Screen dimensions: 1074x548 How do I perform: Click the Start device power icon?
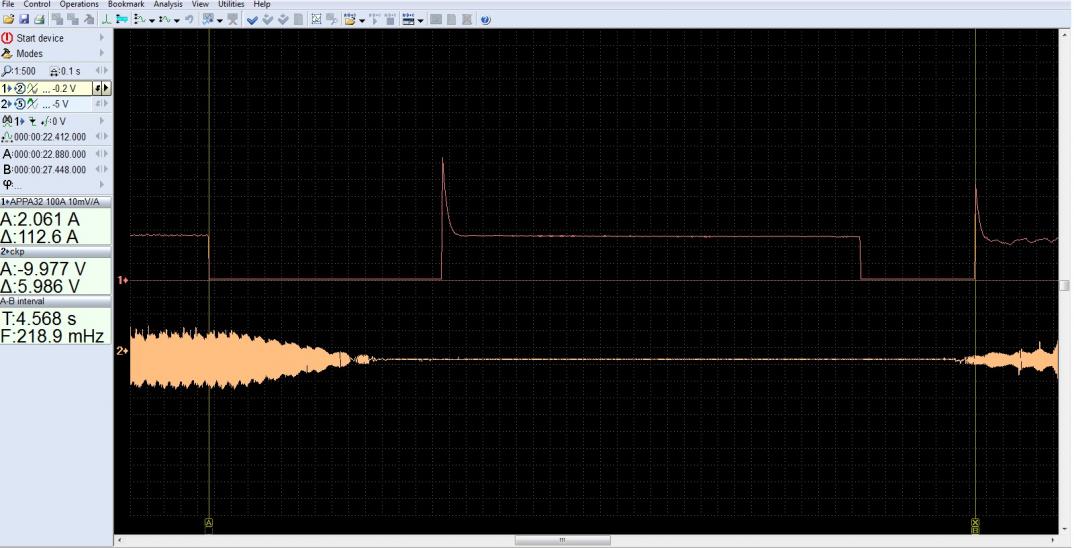pyautogui.click(x=8, y=38)
